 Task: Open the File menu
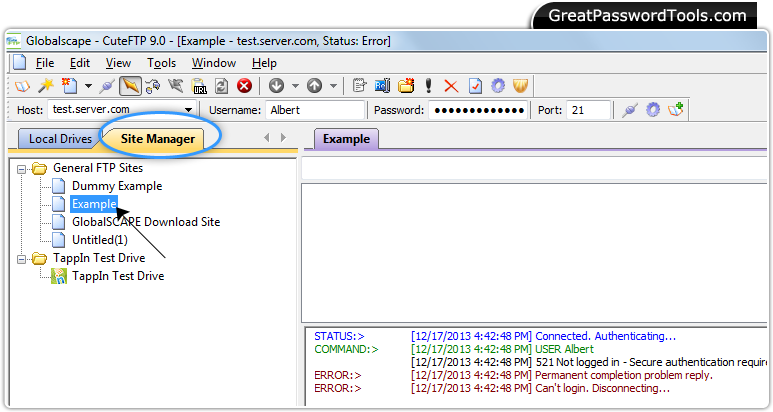tap(45, 63)
